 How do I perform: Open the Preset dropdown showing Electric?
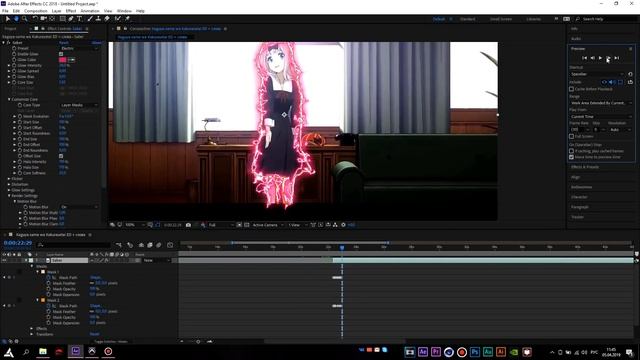pos(79,48)
